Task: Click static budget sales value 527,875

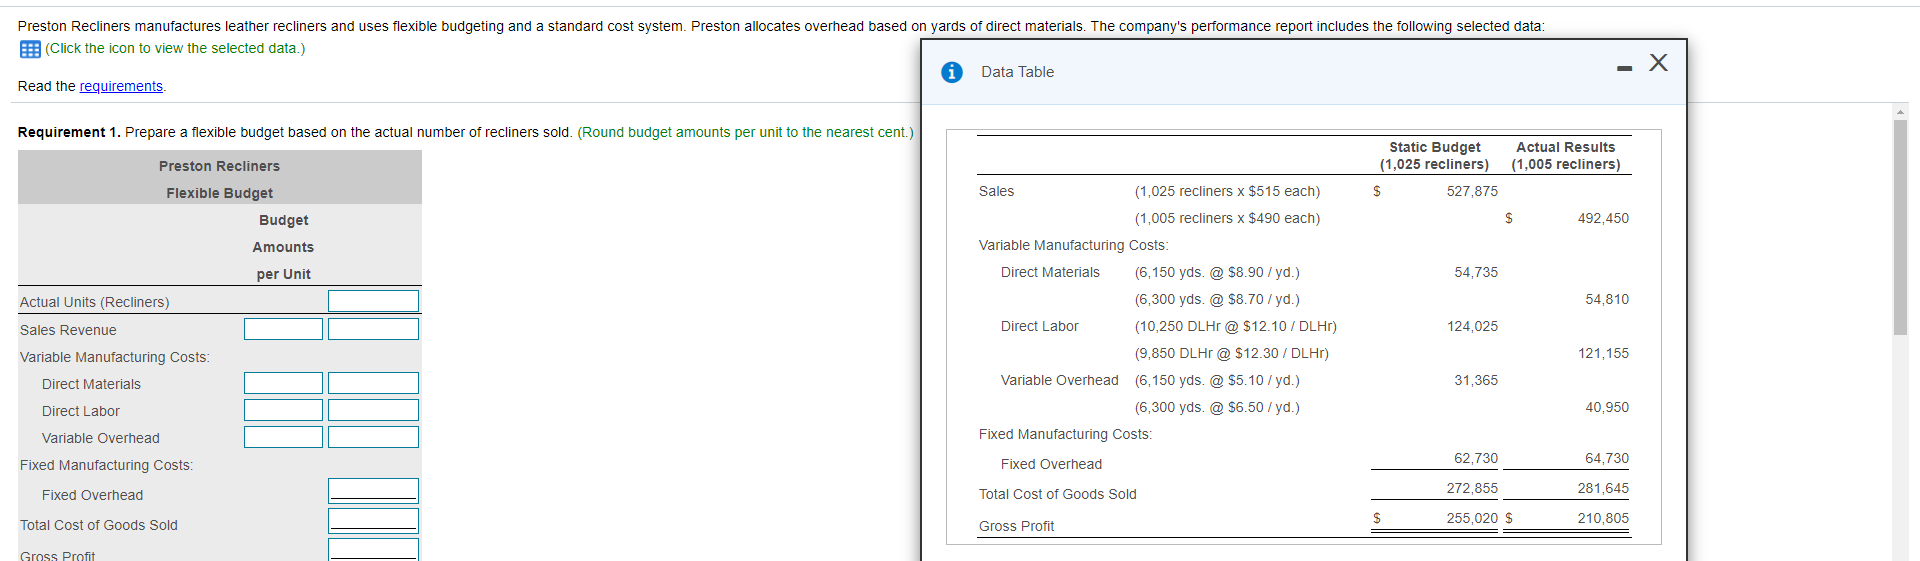Action: (x=1472, y=191)
